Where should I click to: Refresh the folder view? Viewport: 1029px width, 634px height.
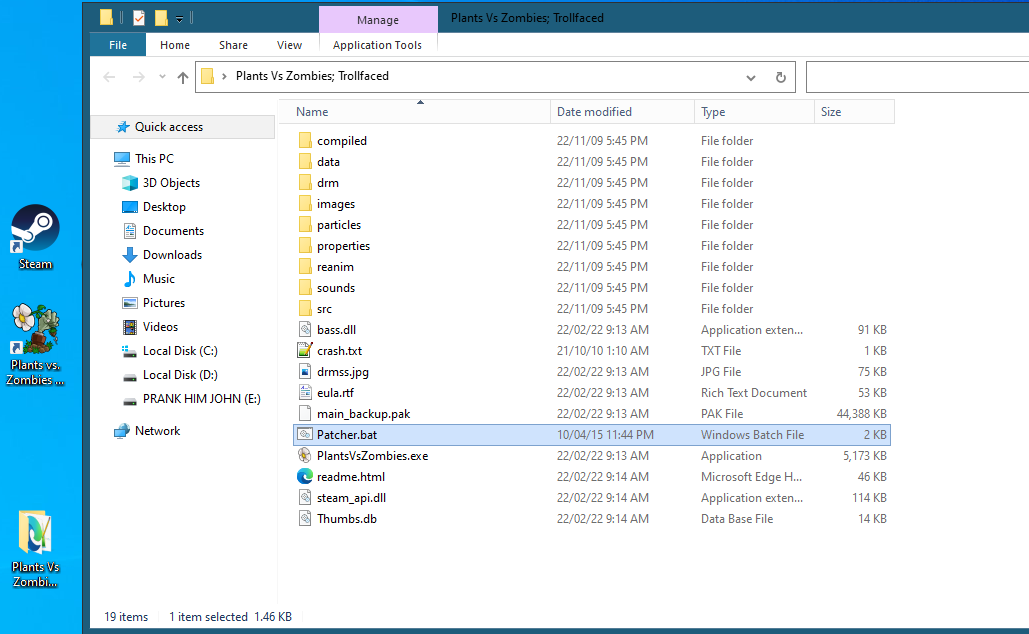tap(780, 77)
